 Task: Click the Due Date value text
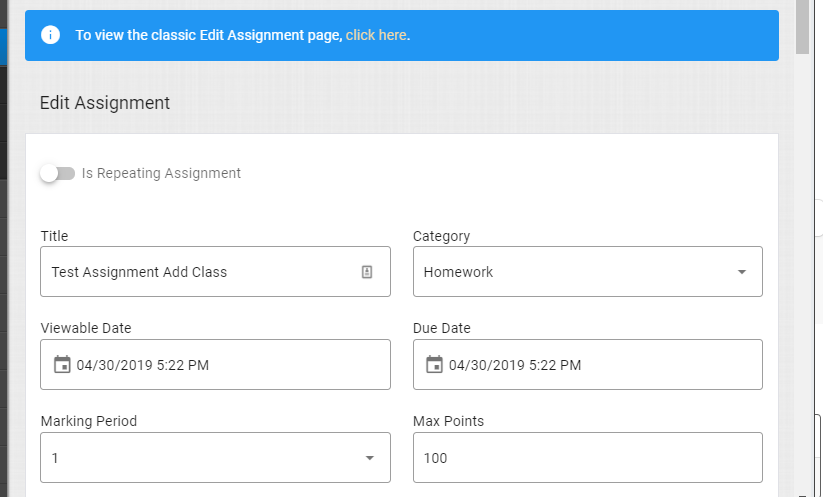point(515,365)
